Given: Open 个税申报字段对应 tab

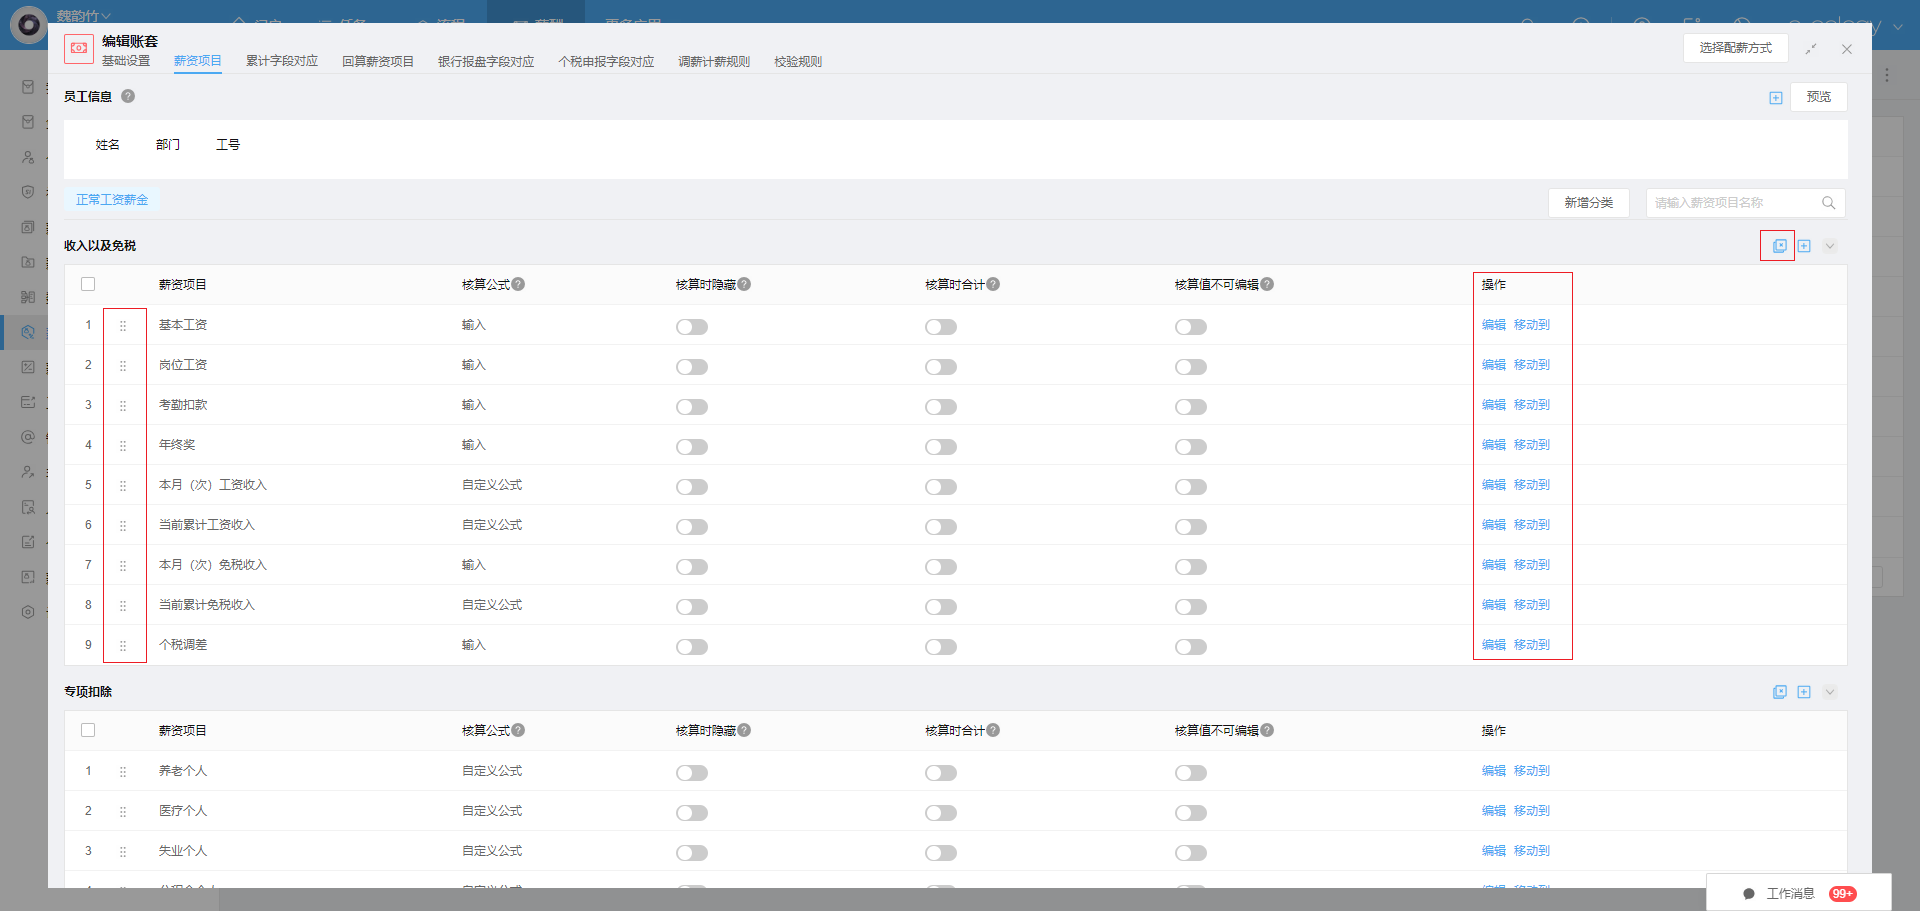Looking at the screenshot, I should click(x=606, y=61).
